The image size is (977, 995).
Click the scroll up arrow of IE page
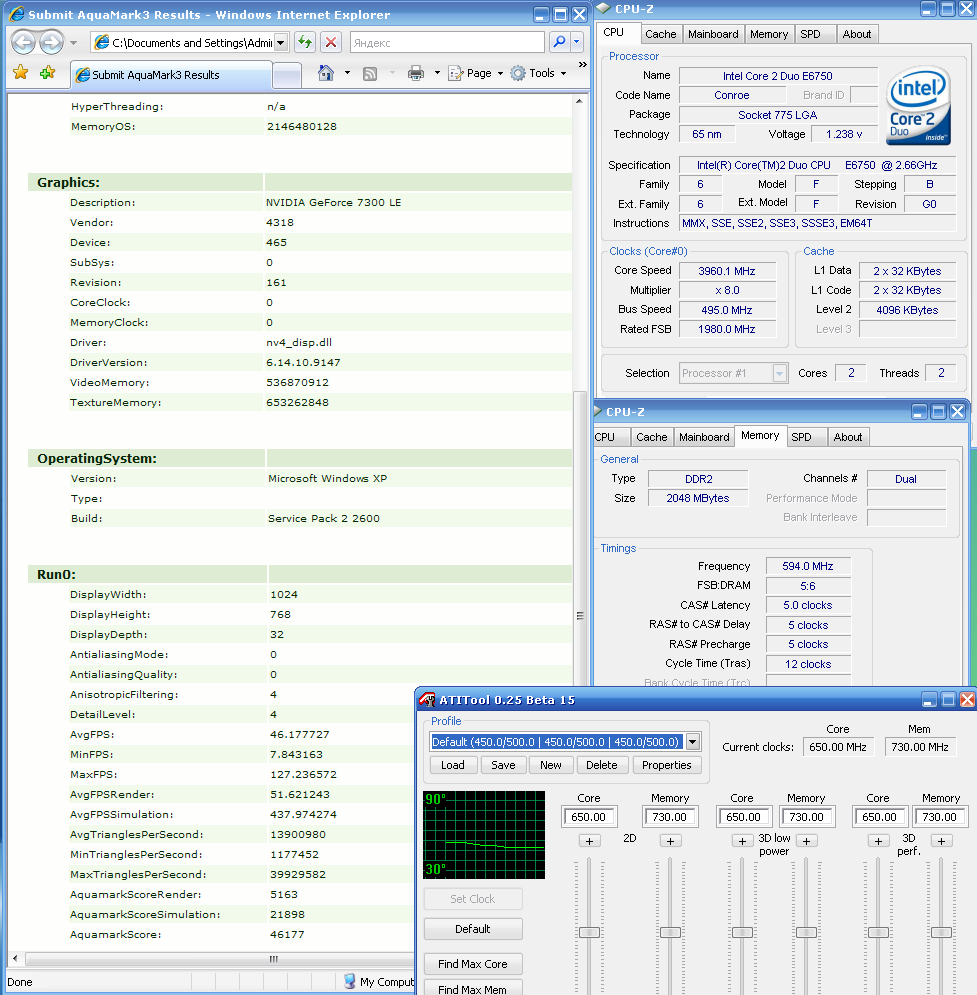tap(579, 101)
